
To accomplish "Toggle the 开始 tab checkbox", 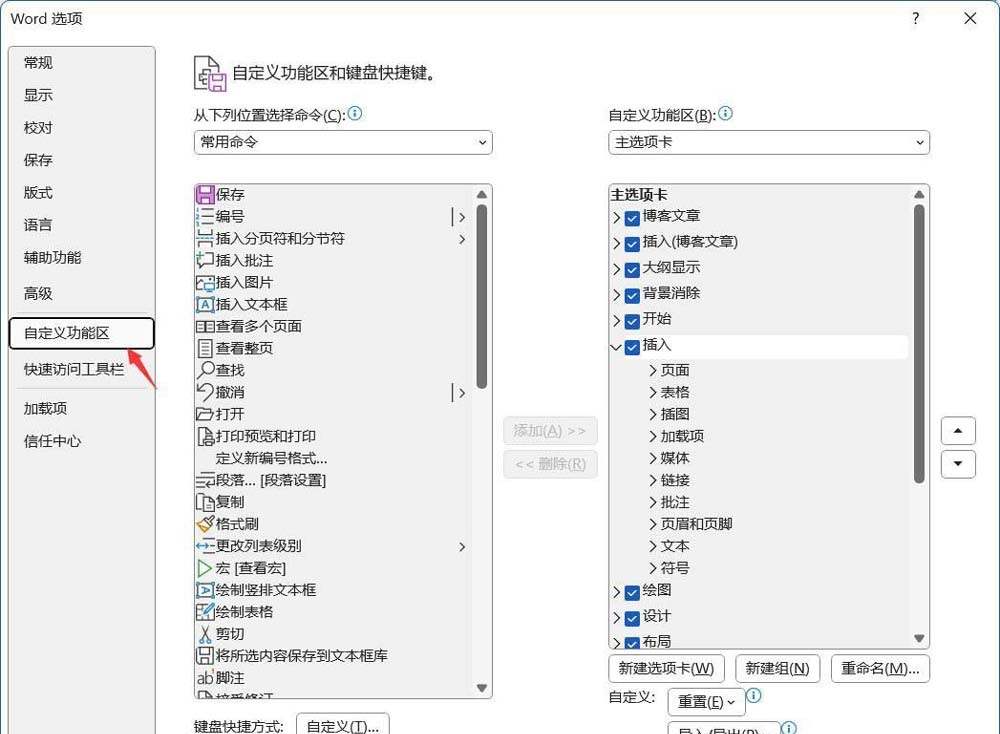I will 632,321.
